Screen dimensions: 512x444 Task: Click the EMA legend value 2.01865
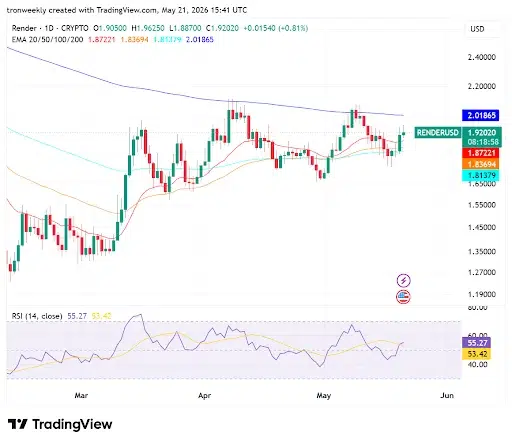pyautogui.click(x=200, y=40)
